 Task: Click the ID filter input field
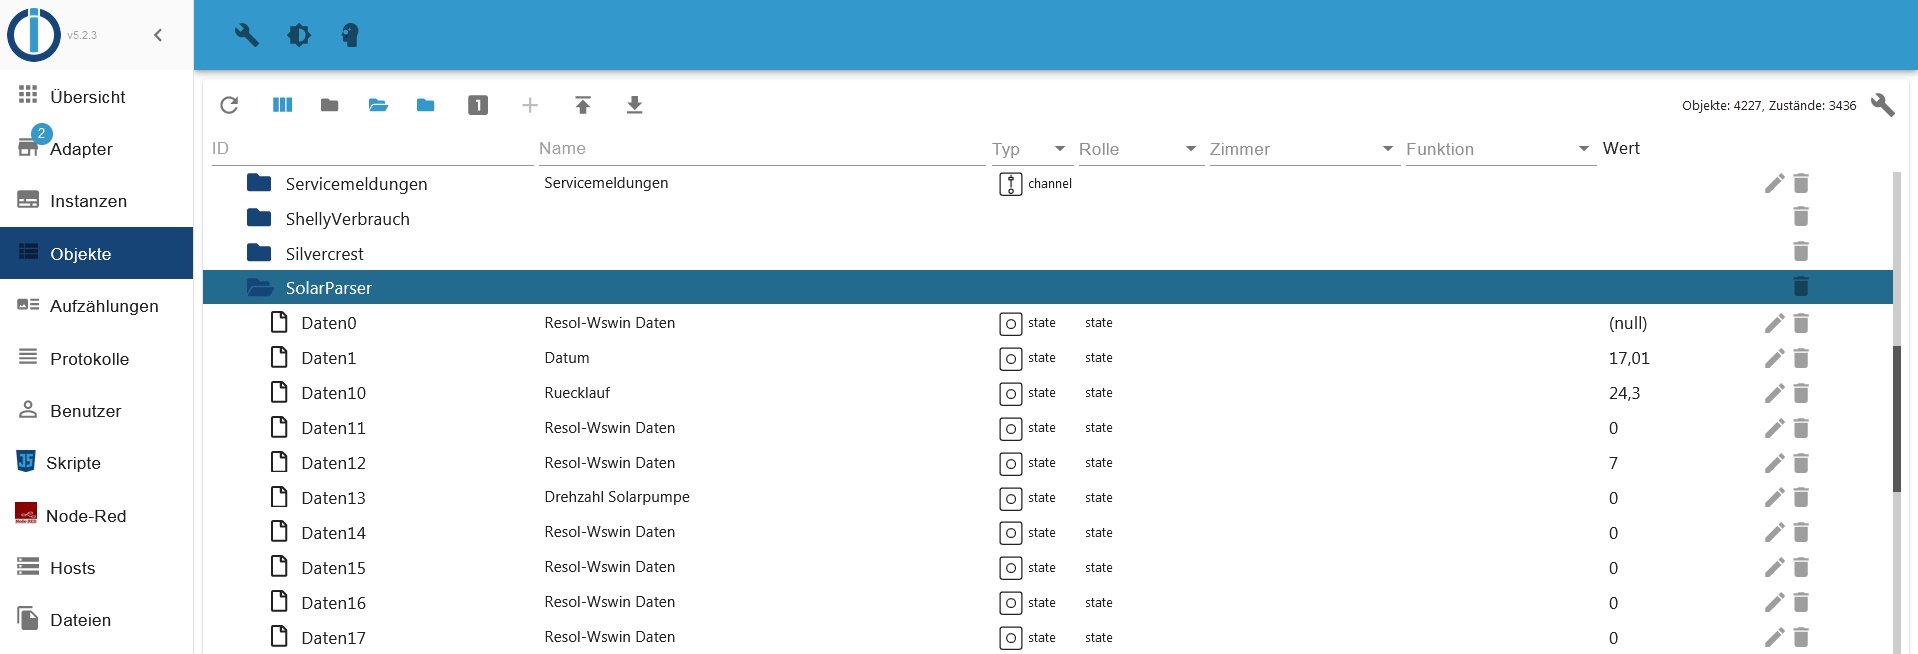[370, 149]
